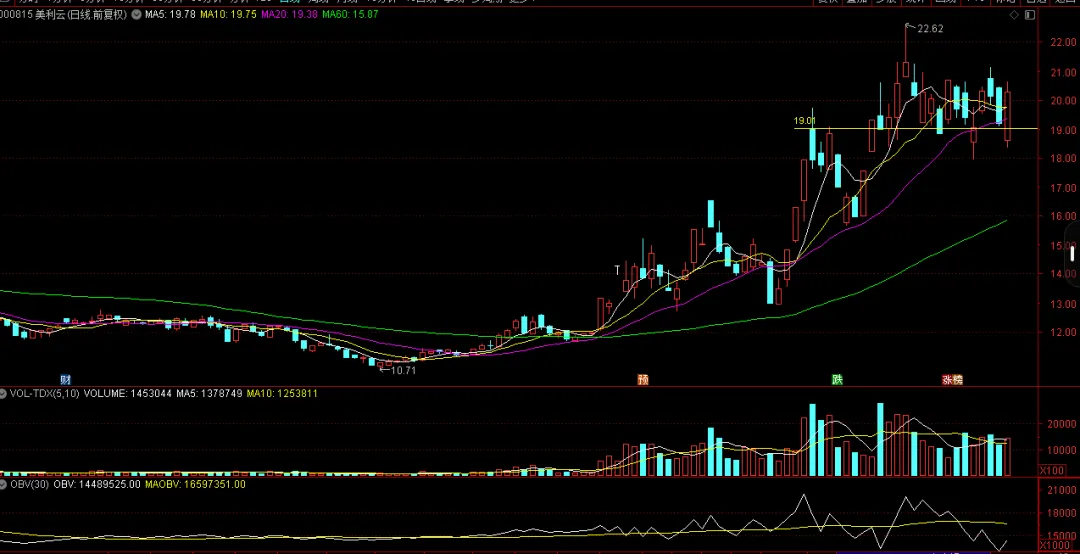Click the OBV(30) indicator name
The height and width of the screenshot is (554, 1080).
[x=29, y=484]
